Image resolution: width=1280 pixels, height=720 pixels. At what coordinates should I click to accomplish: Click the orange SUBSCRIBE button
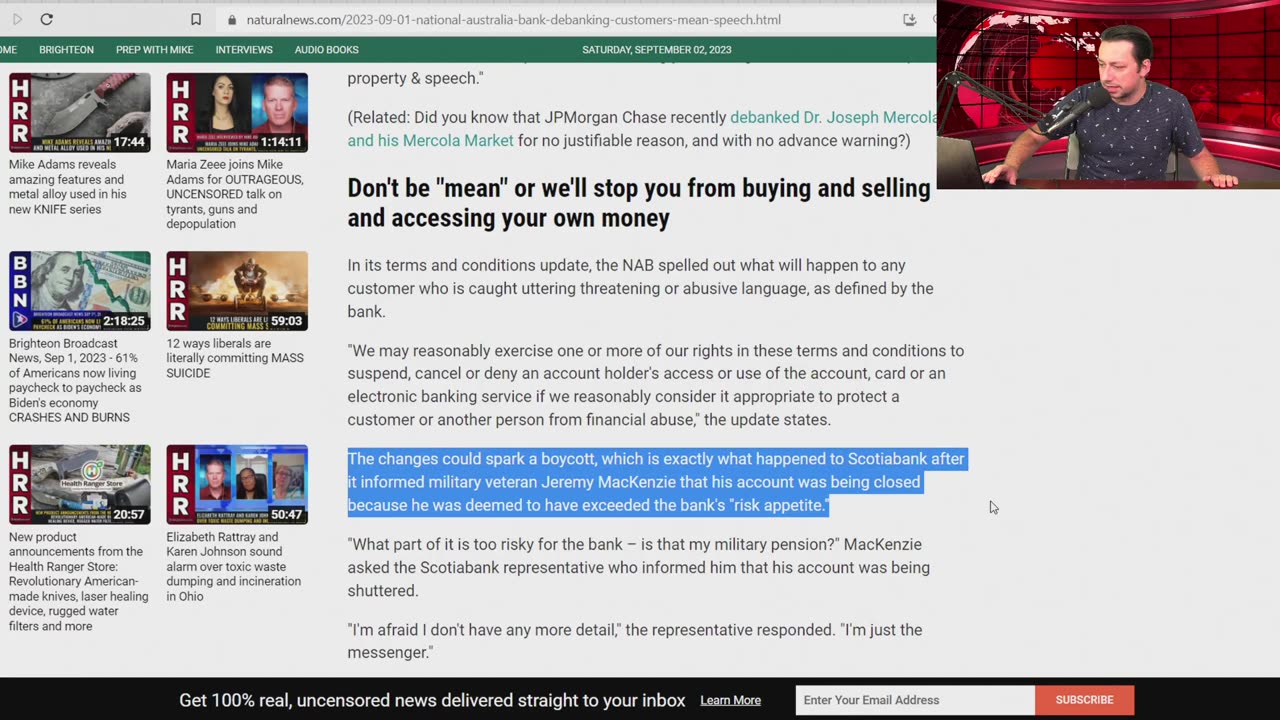tap(1084, 700)
